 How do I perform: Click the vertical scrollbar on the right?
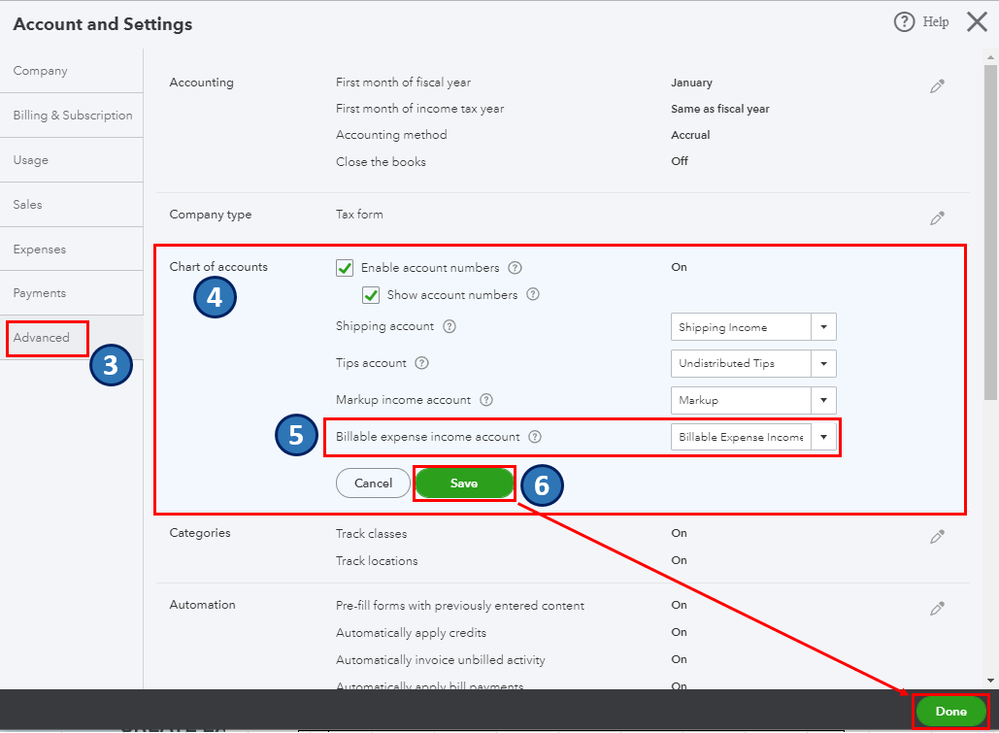[x=991, y=250]
